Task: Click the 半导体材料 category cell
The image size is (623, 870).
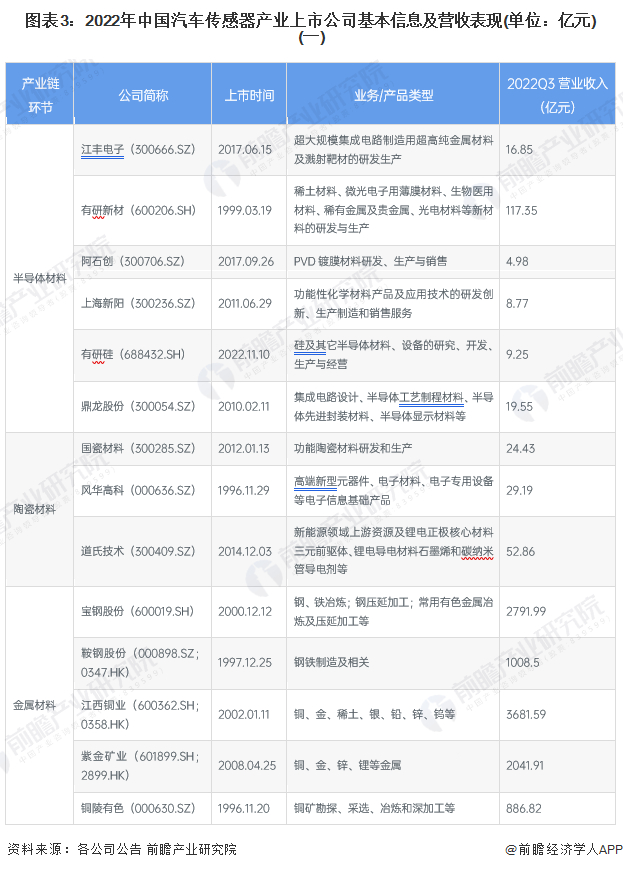Action: (40, 279)
